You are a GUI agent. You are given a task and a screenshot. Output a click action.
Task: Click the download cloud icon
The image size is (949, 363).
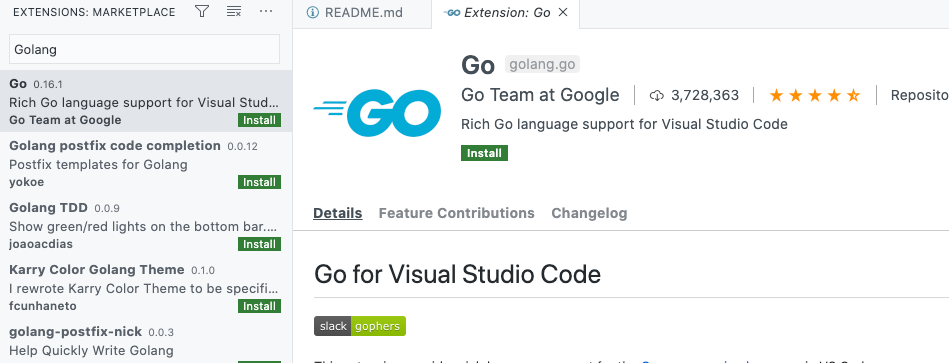coord(657,96)
